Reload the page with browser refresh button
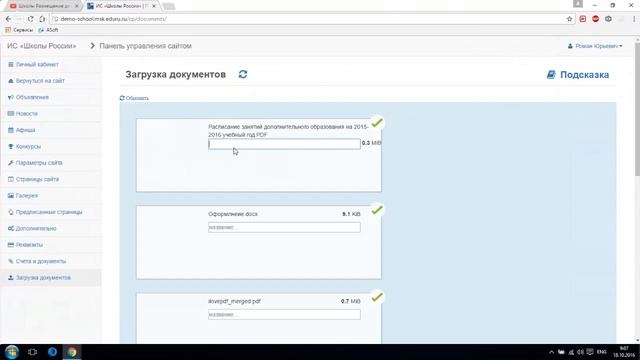The image size is (640, 360). pos(31,19)
